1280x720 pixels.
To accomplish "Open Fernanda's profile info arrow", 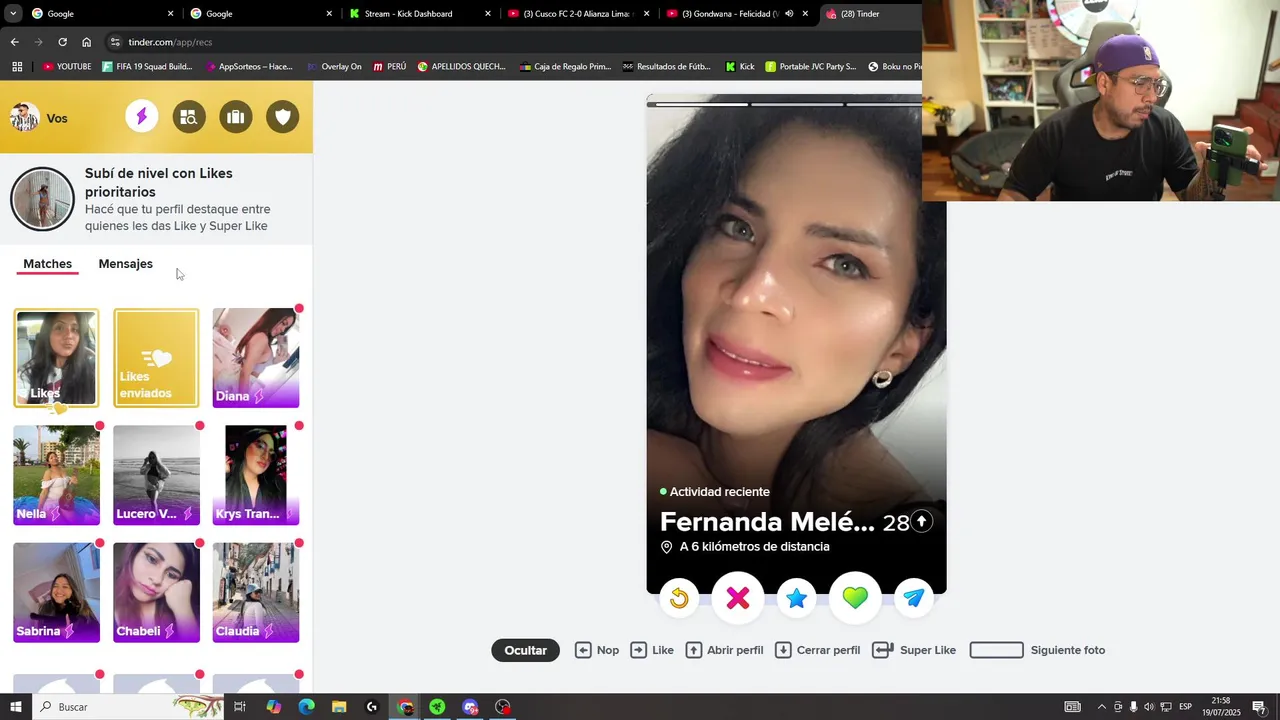I will point(922,521).
